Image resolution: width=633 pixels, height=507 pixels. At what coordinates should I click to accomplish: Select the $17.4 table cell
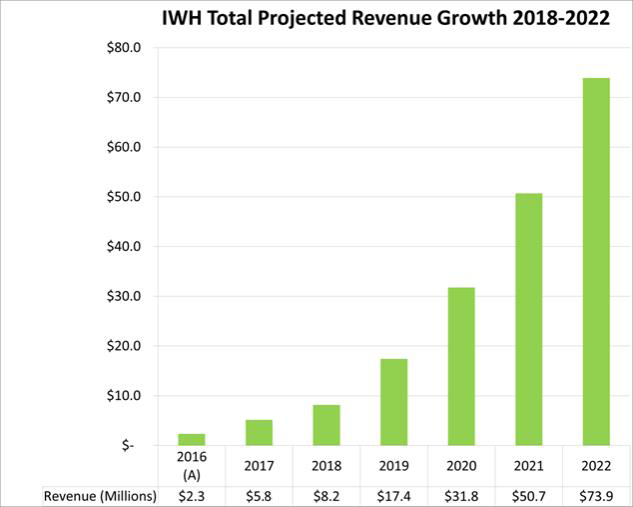tap(394, 496)
